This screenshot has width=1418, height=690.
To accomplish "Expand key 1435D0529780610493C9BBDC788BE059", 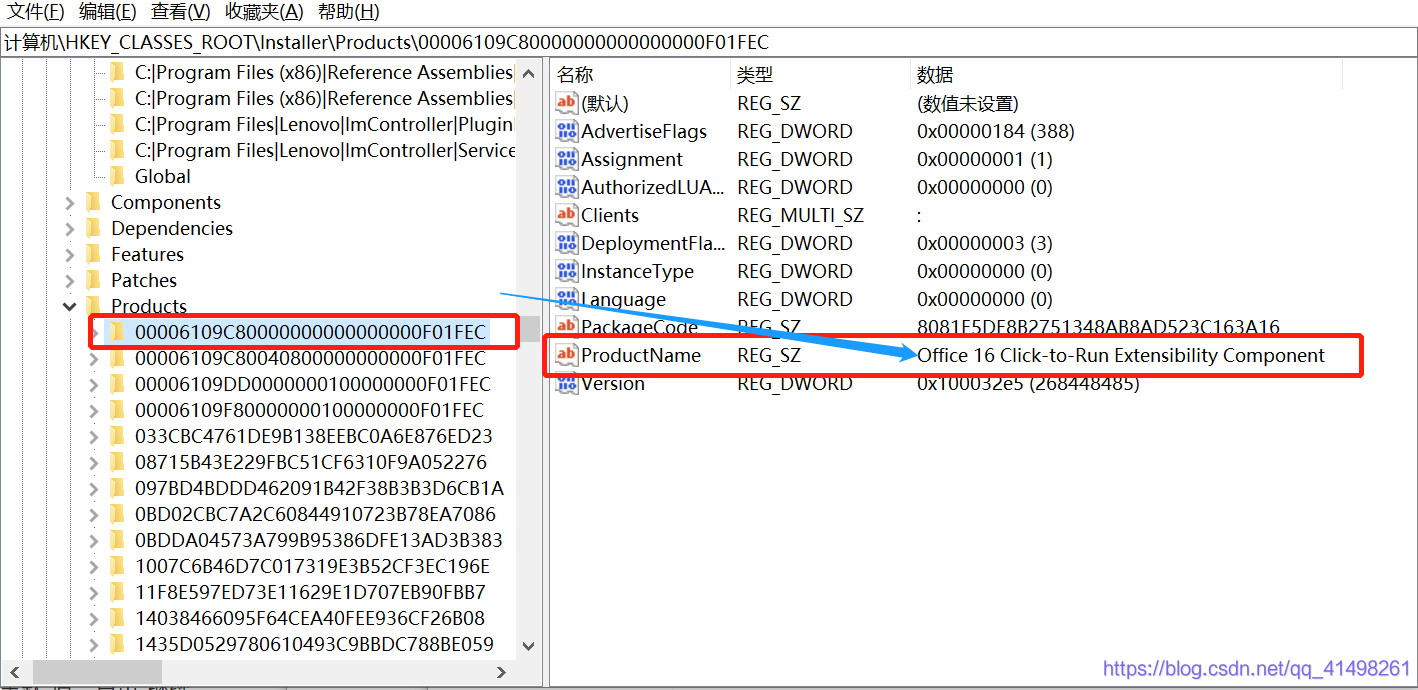I will click(94, 644).
